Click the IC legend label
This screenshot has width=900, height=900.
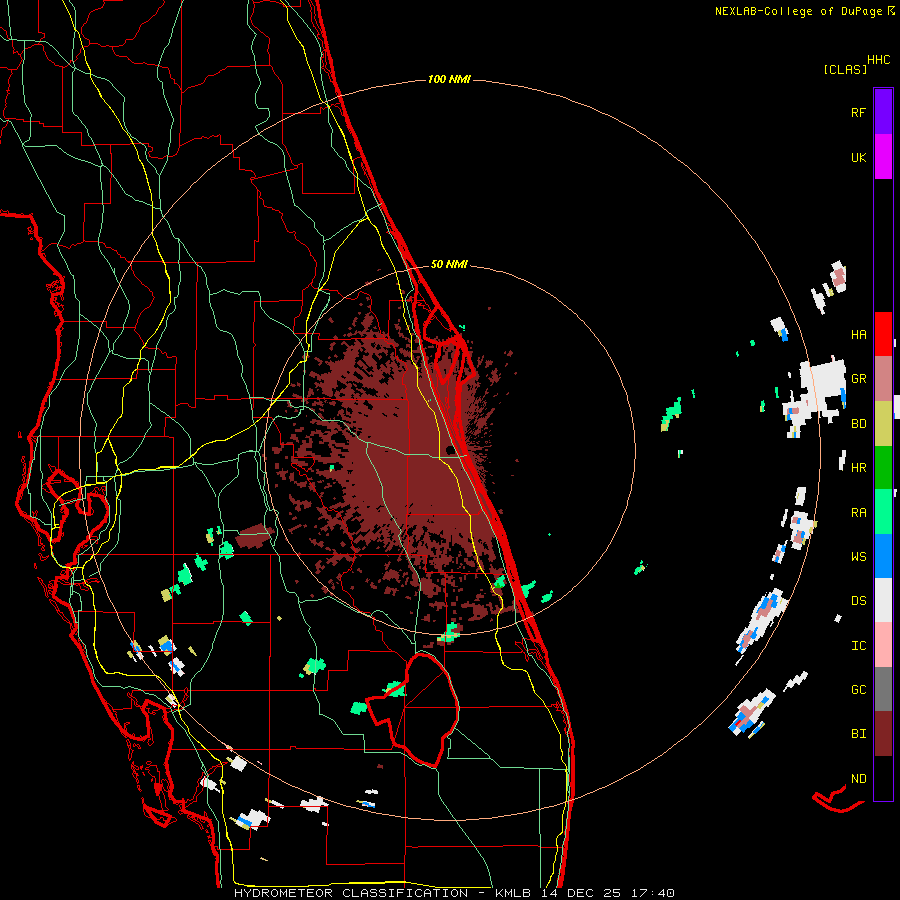[858, 646]
